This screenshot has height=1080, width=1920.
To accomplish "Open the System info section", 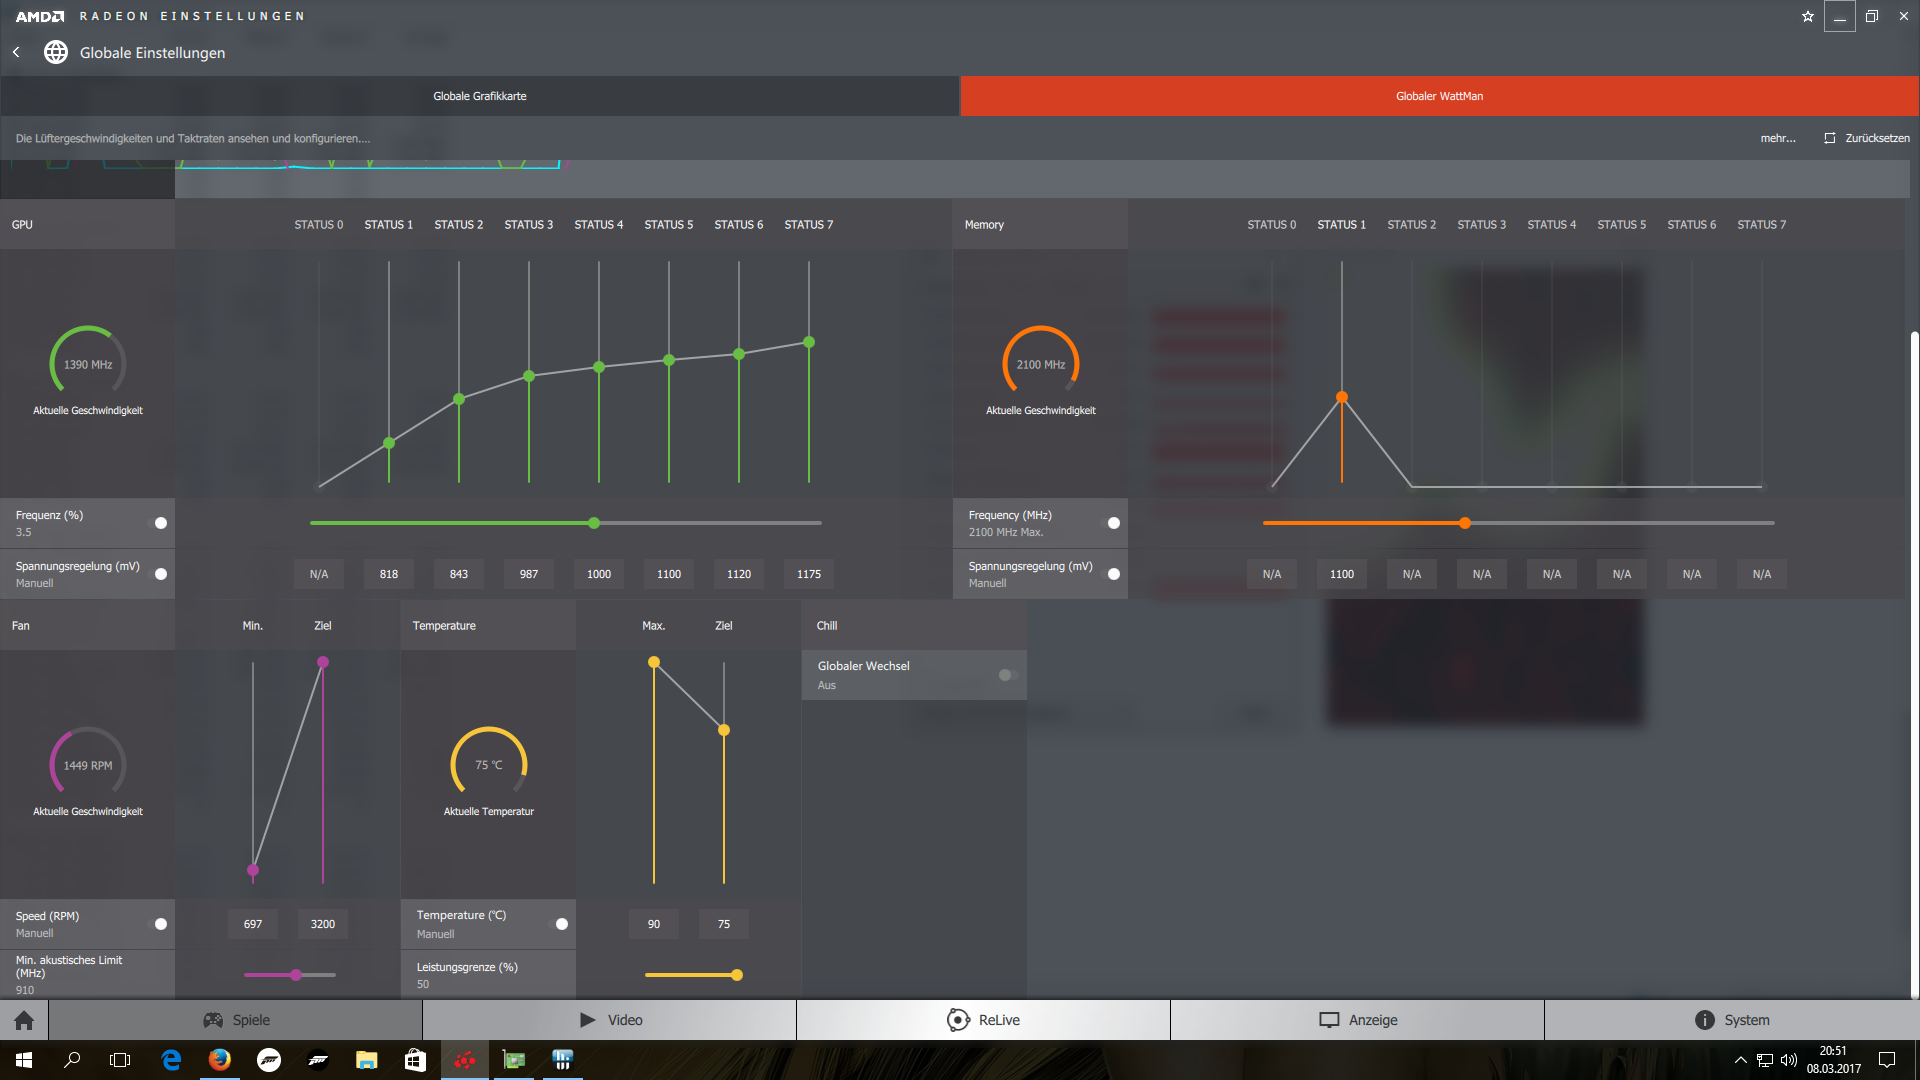I will click(x=1731, y=1020).
